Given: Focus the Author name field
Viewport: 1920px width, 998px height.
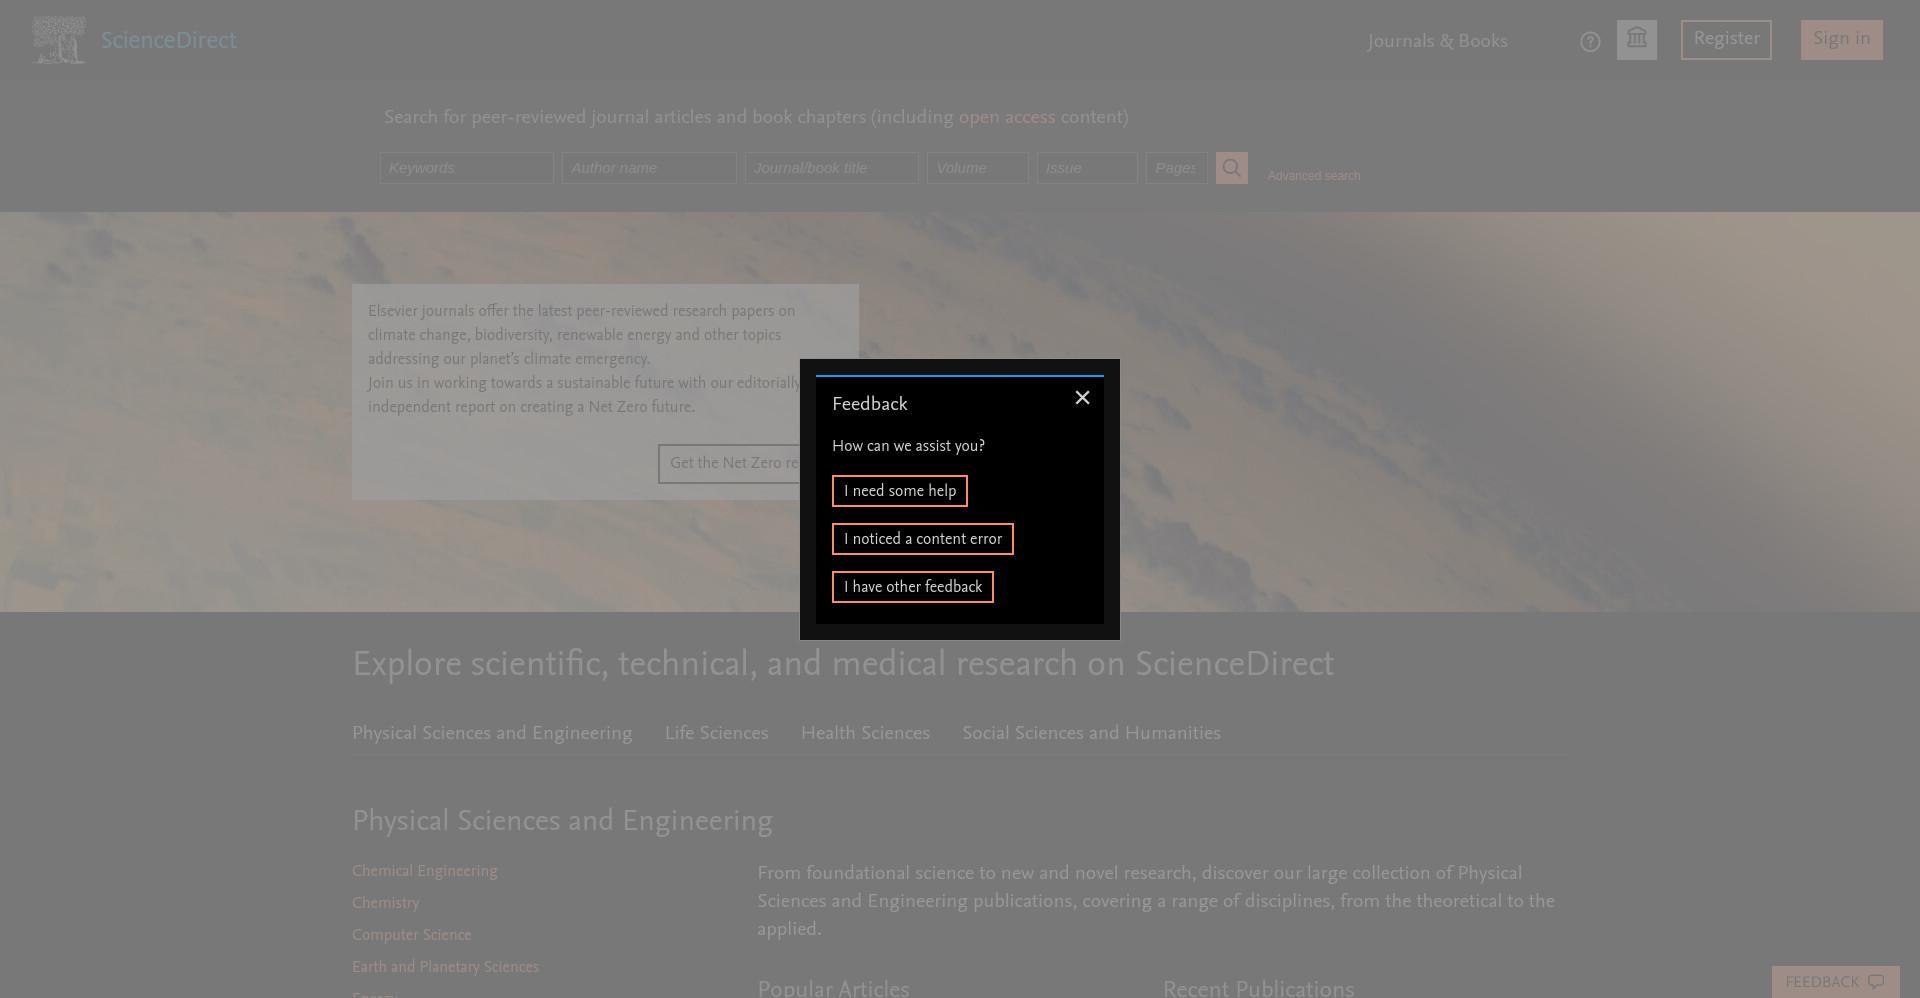Looking at the screenshot, I should [x=649, y=168].
